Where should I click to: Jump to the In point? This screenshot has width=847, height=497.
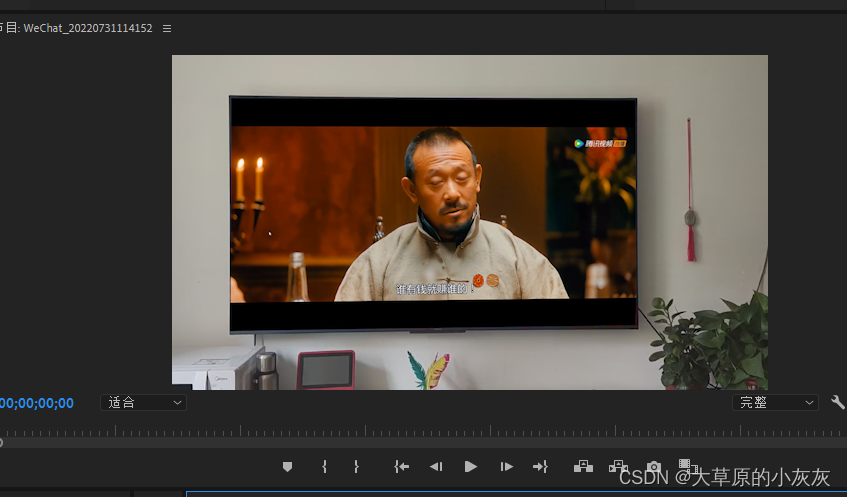pyautogui.click(x=401, y=467)
